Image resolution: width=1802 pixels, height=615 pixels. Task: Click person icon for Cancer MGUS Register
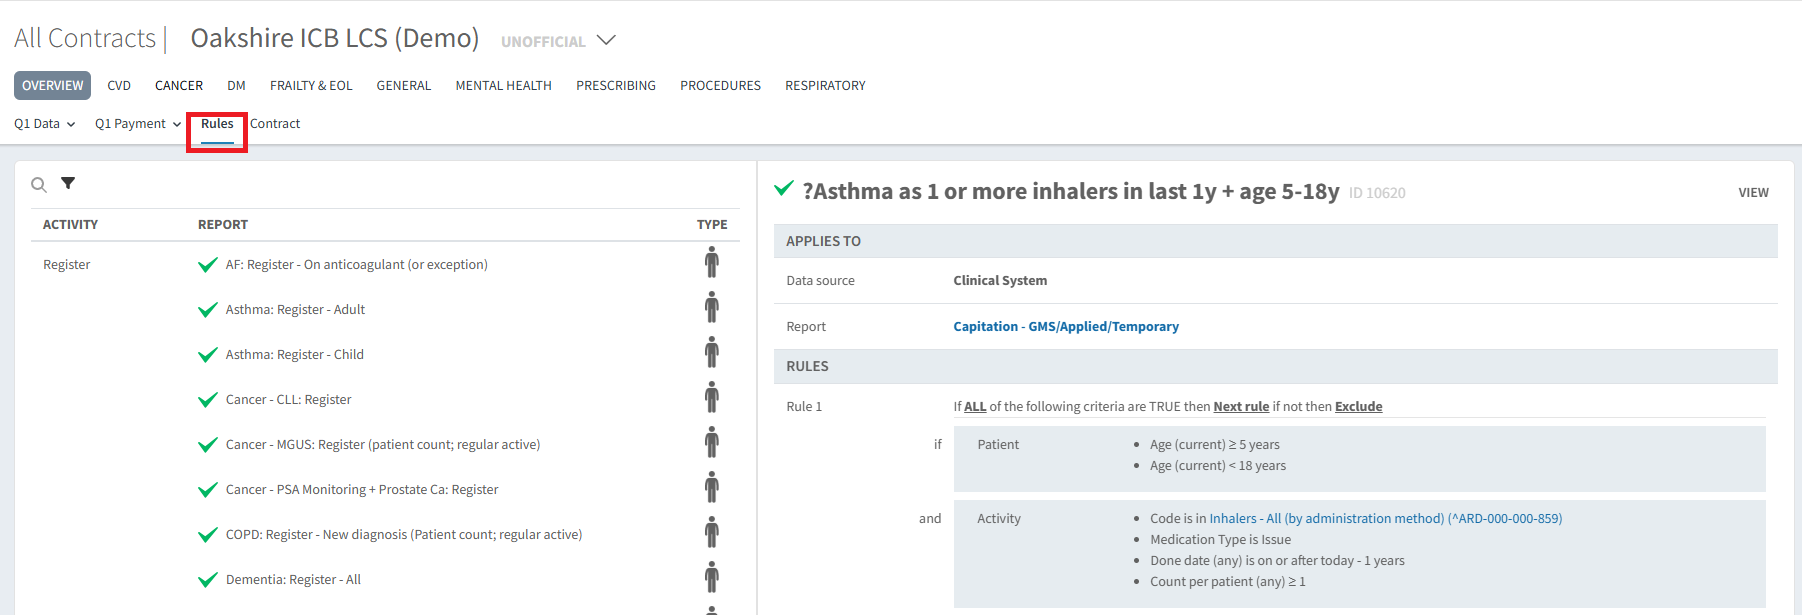712,442
